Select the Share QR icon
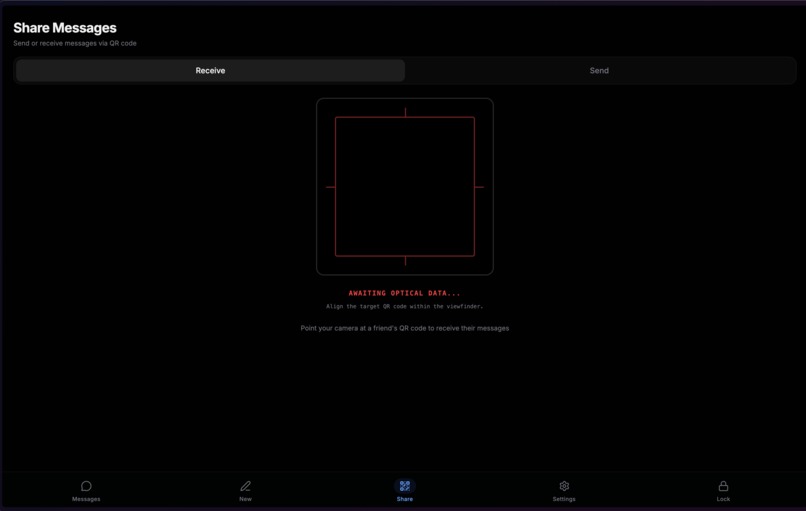 tap(405, 486)
